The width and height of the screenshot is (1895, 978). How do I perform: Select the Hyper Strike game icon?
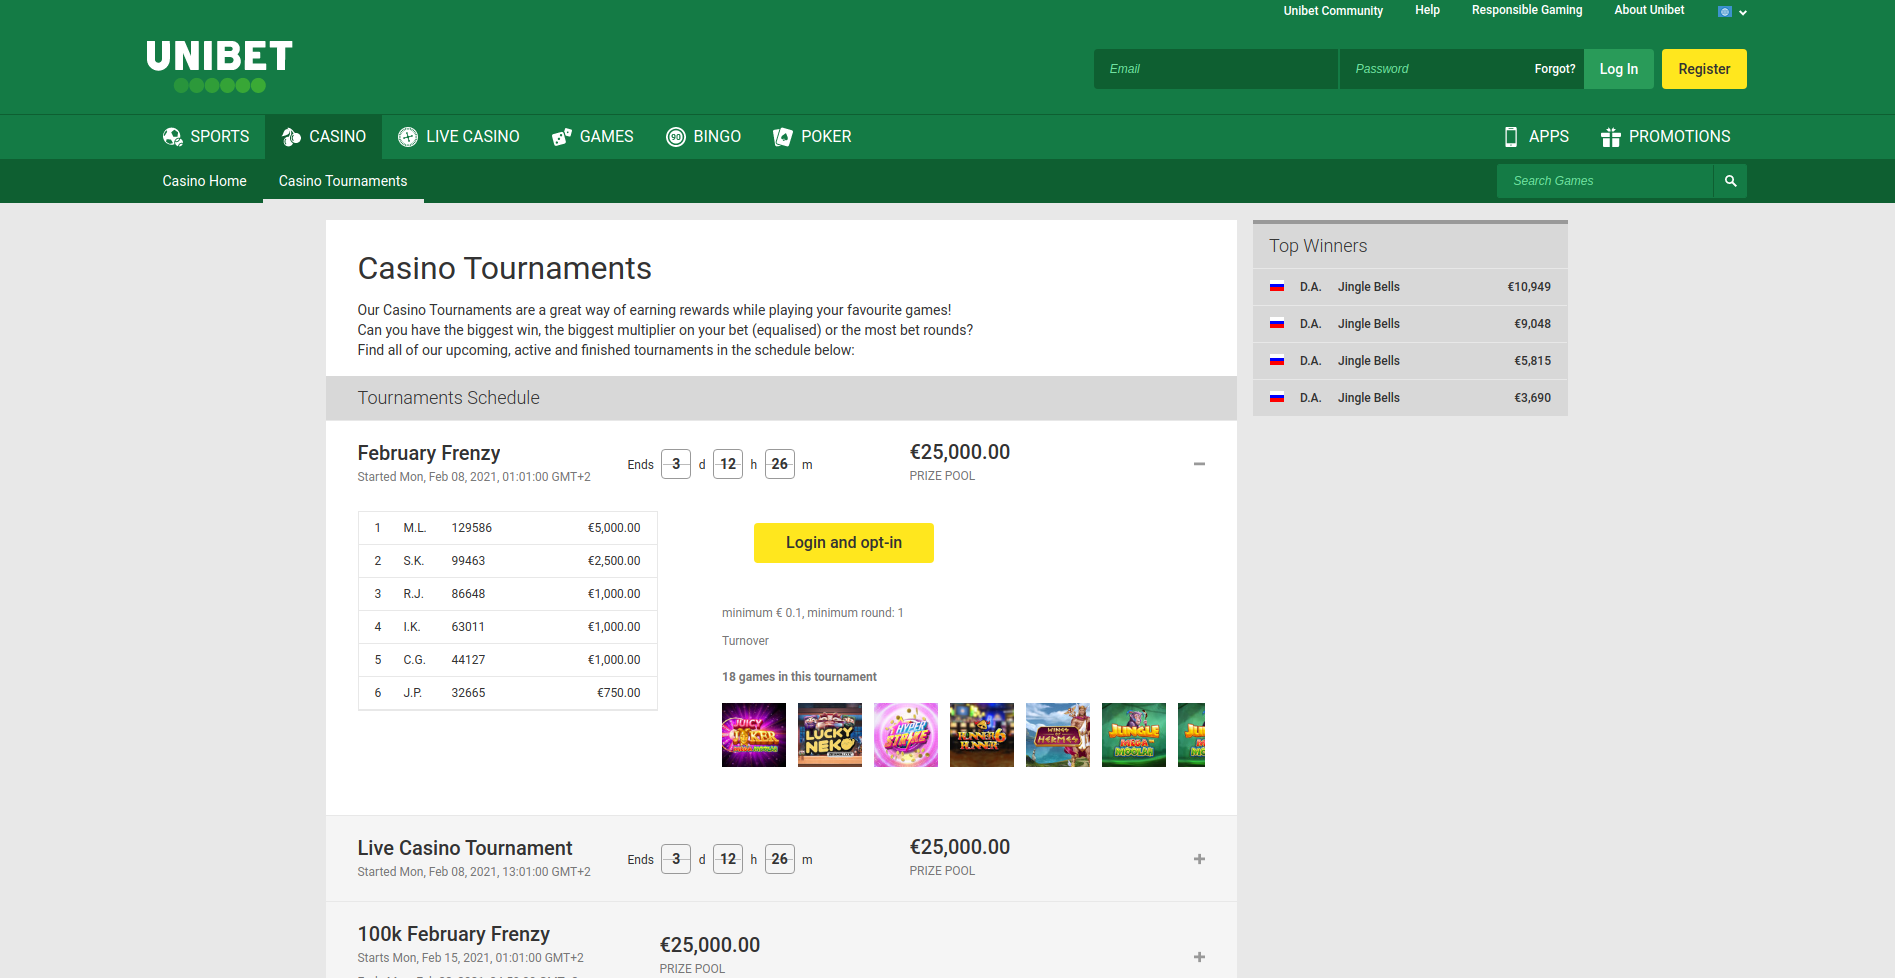click(x=905, y=735)
